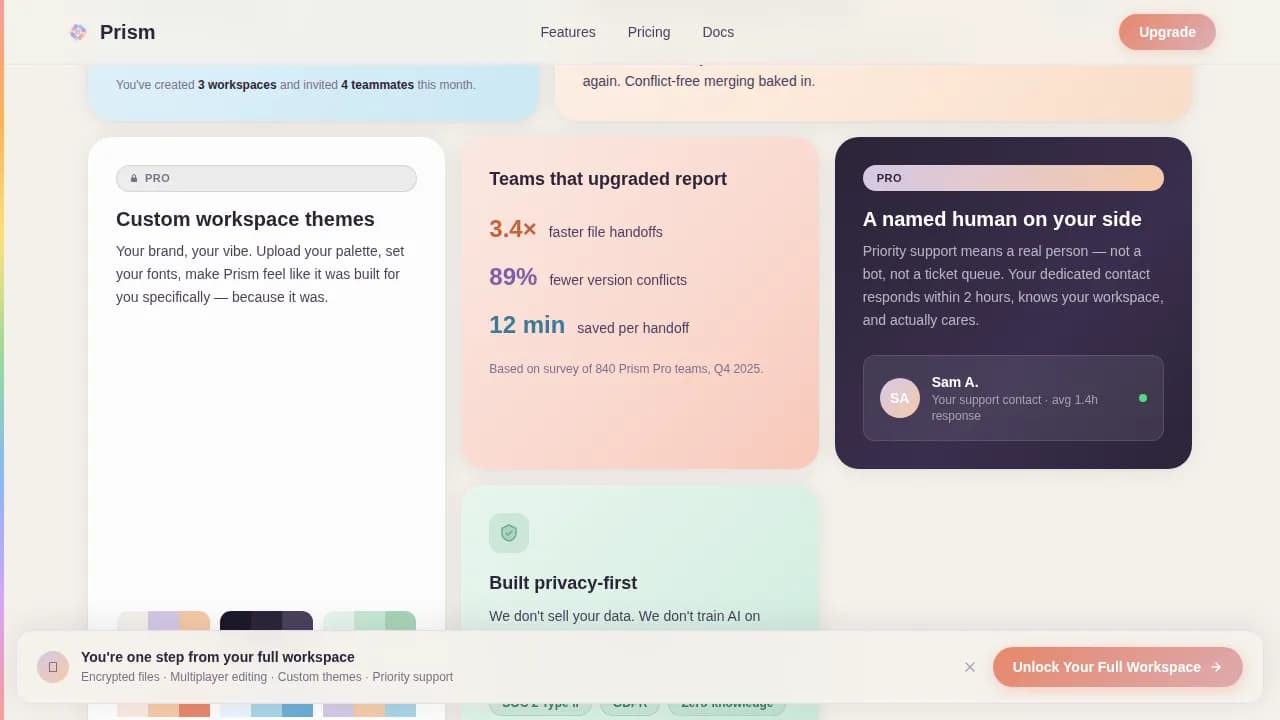Select the lavender-peach theme palette swatch
The height and width of the screenshot is (720, 1280).
click(x=163, y=621)
